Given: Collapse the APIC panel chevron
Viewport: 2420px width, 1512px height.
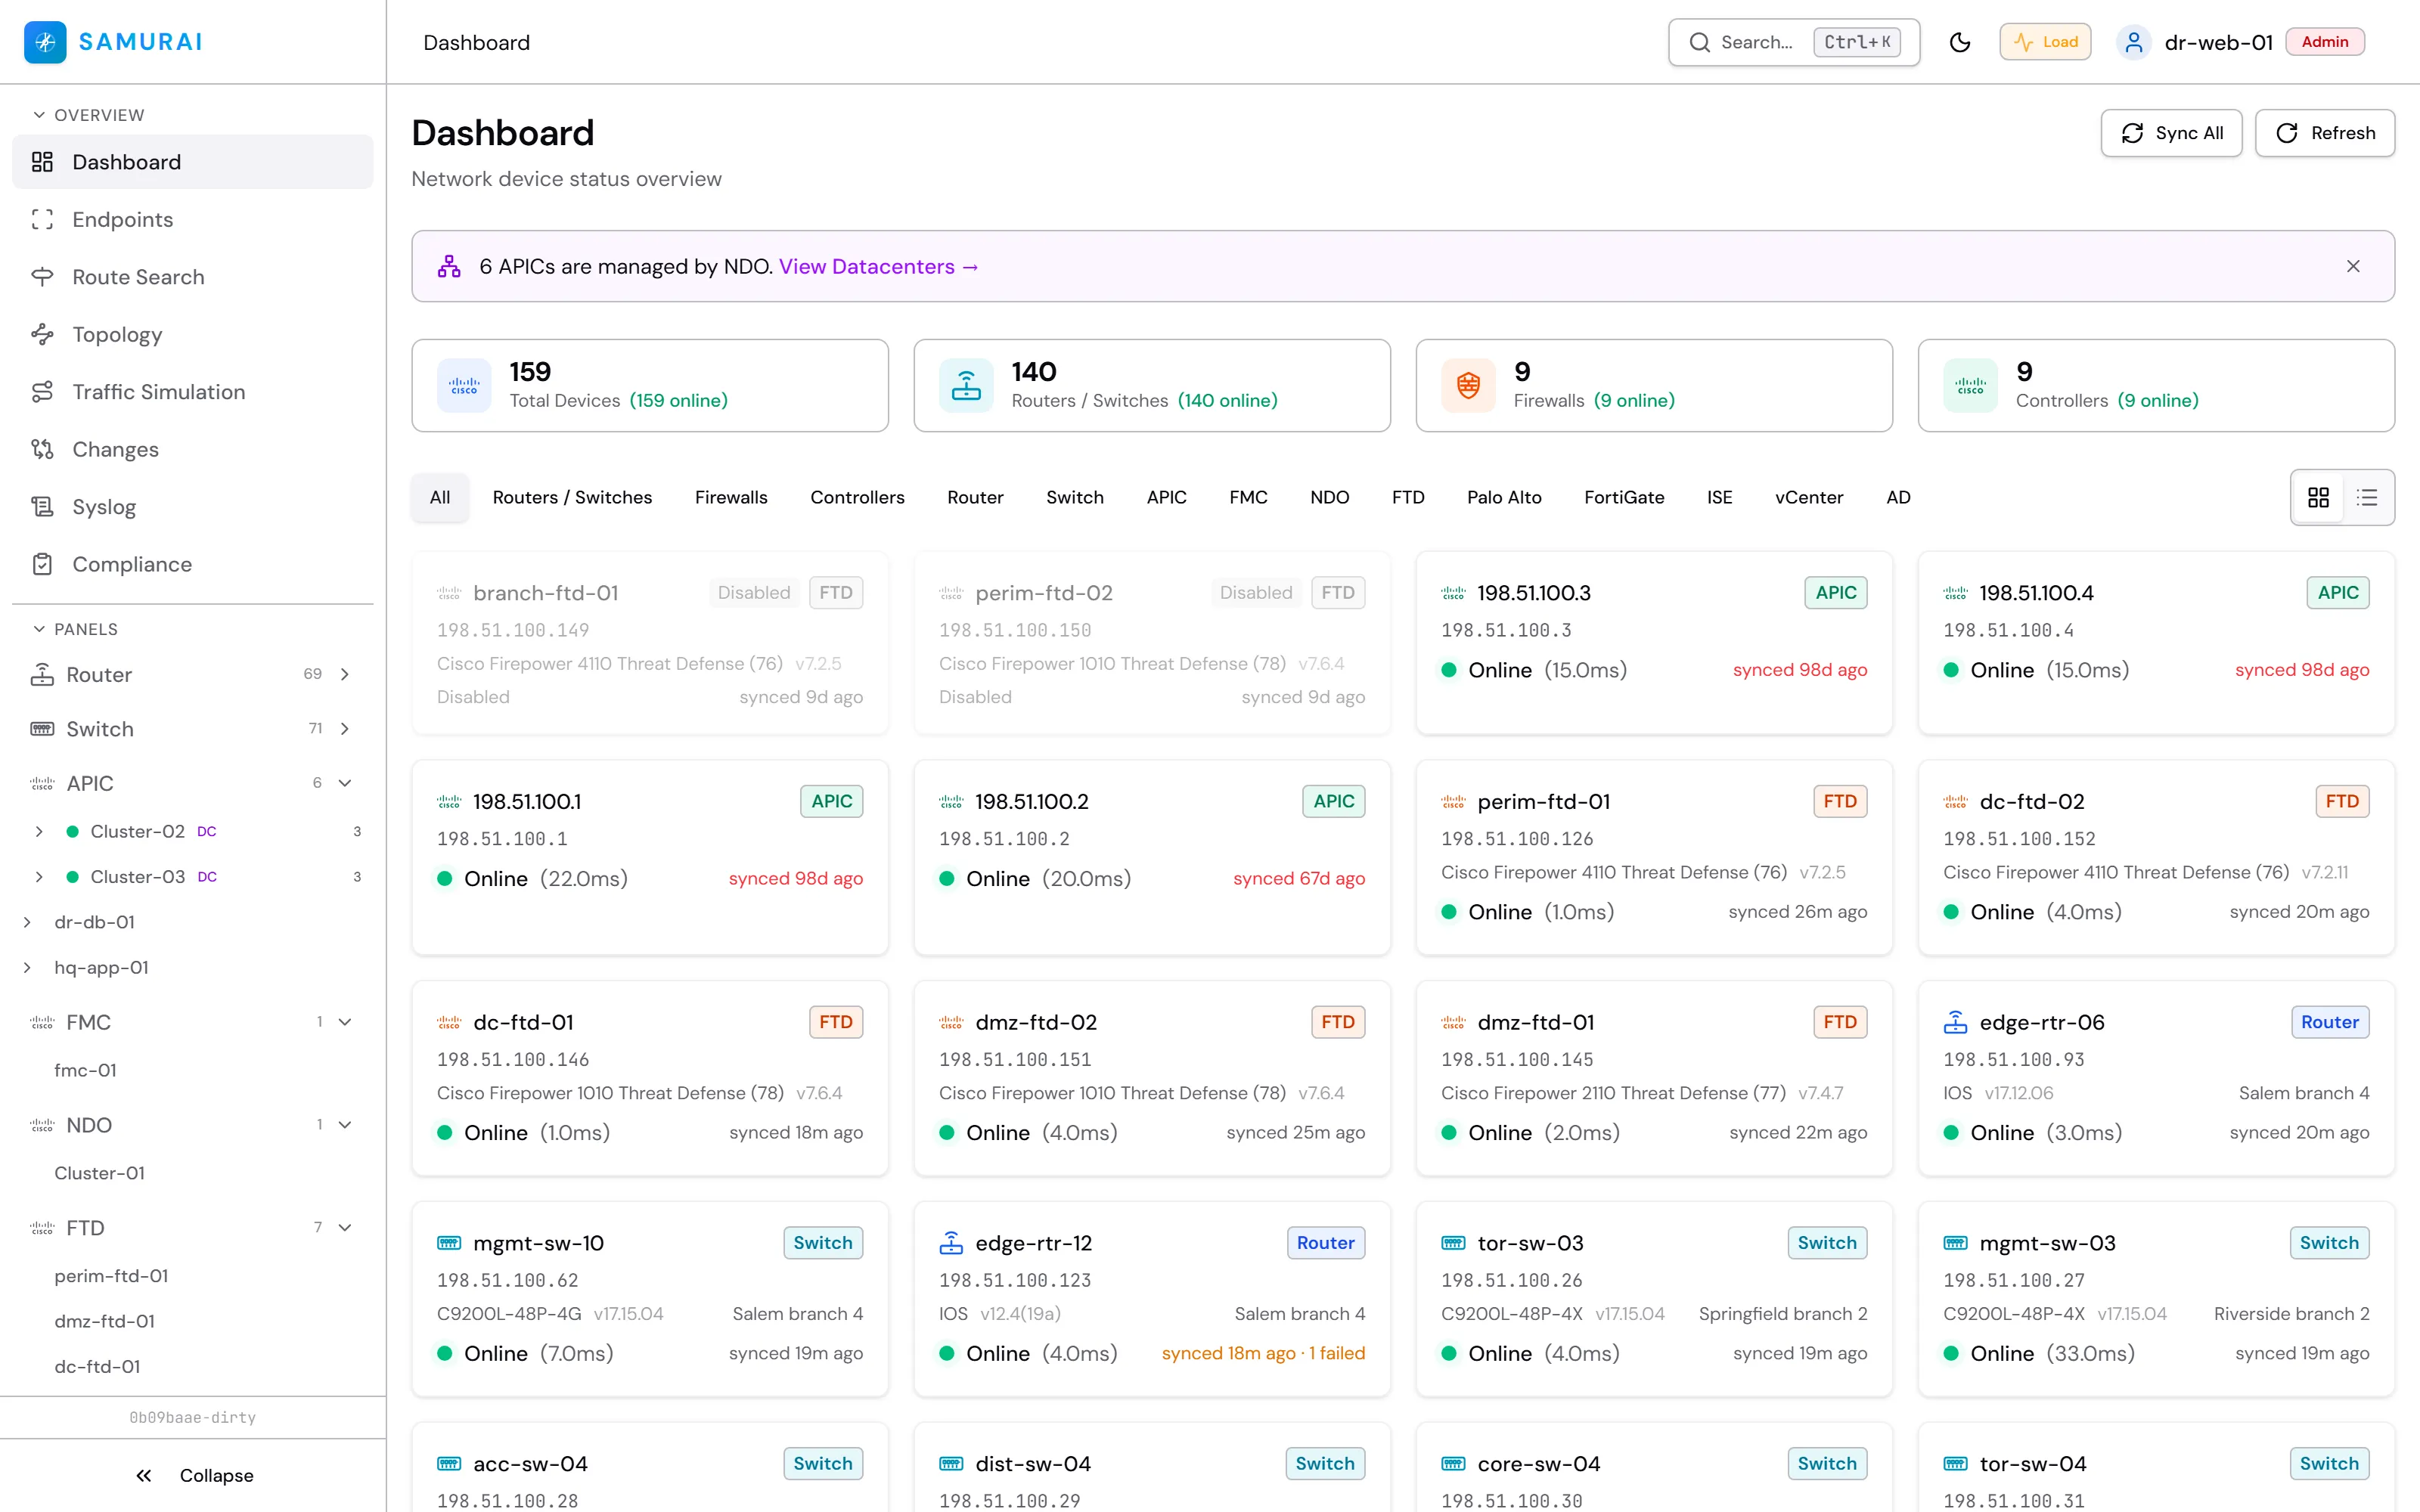Looking at the screenshot, I should 345,783.
